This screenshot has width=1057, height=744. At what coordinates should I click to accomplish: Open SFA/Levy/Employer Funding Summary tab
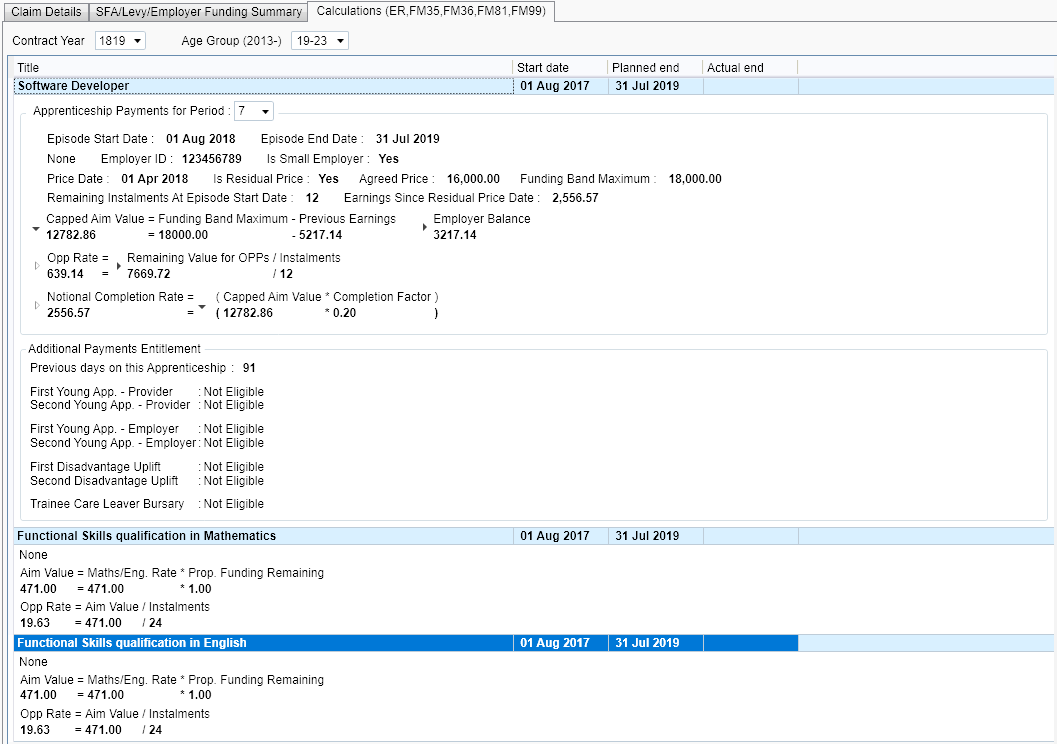point(198,12)
